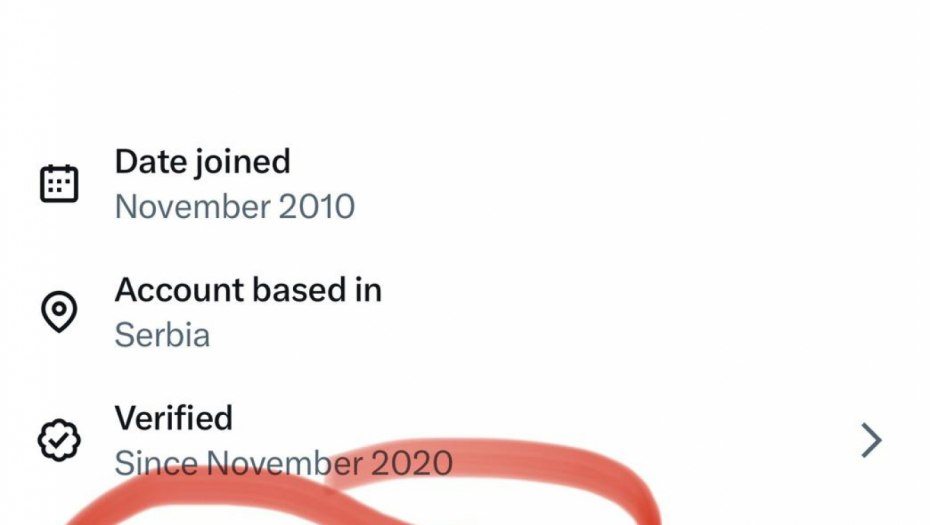Viewport: 930px width, 525px height.
Task: Tap the "Since November 2020" text
Action: tap(283, 463)
